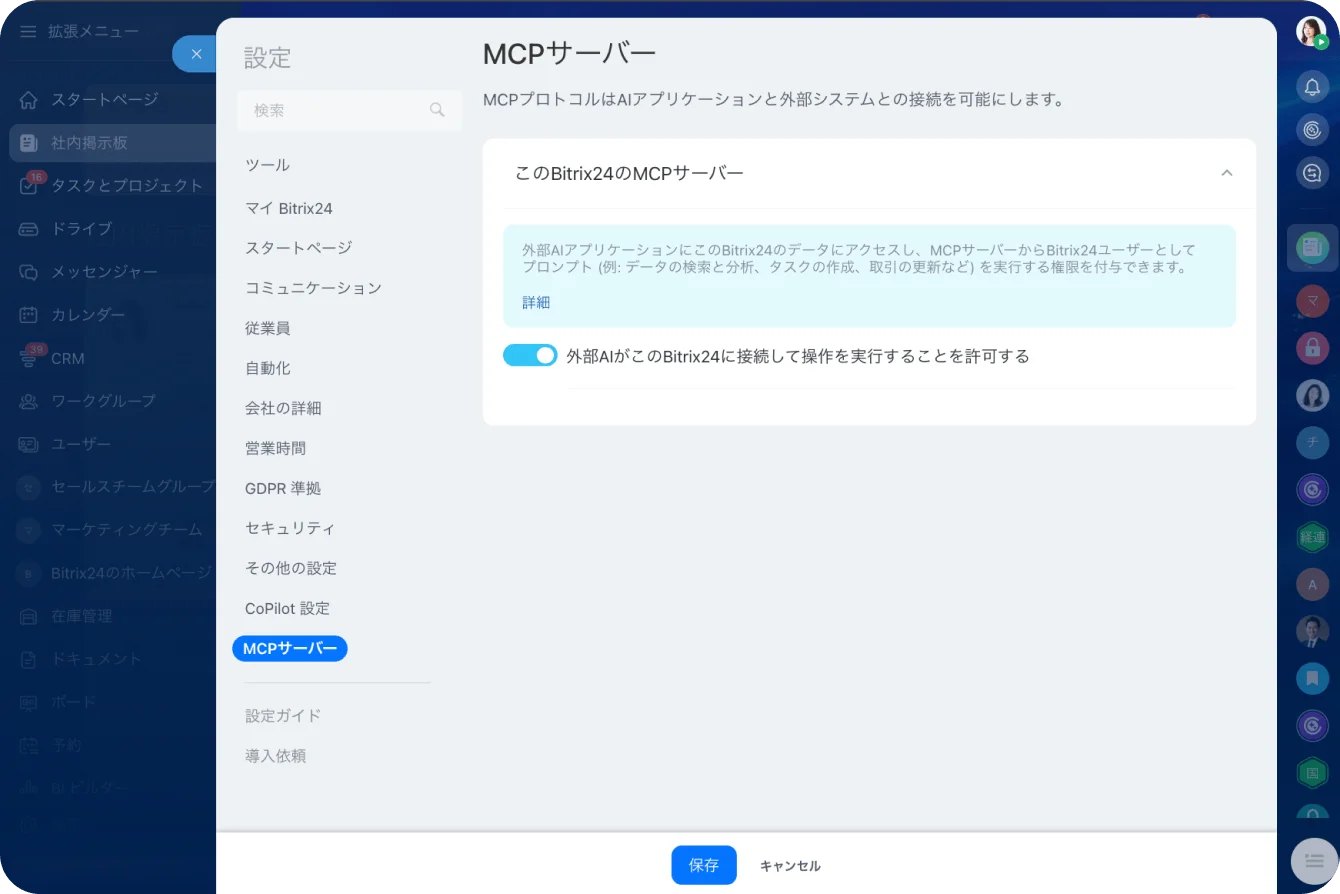Click the ユーザー ID card icon
1340x894 pixels.
(29, 444)
